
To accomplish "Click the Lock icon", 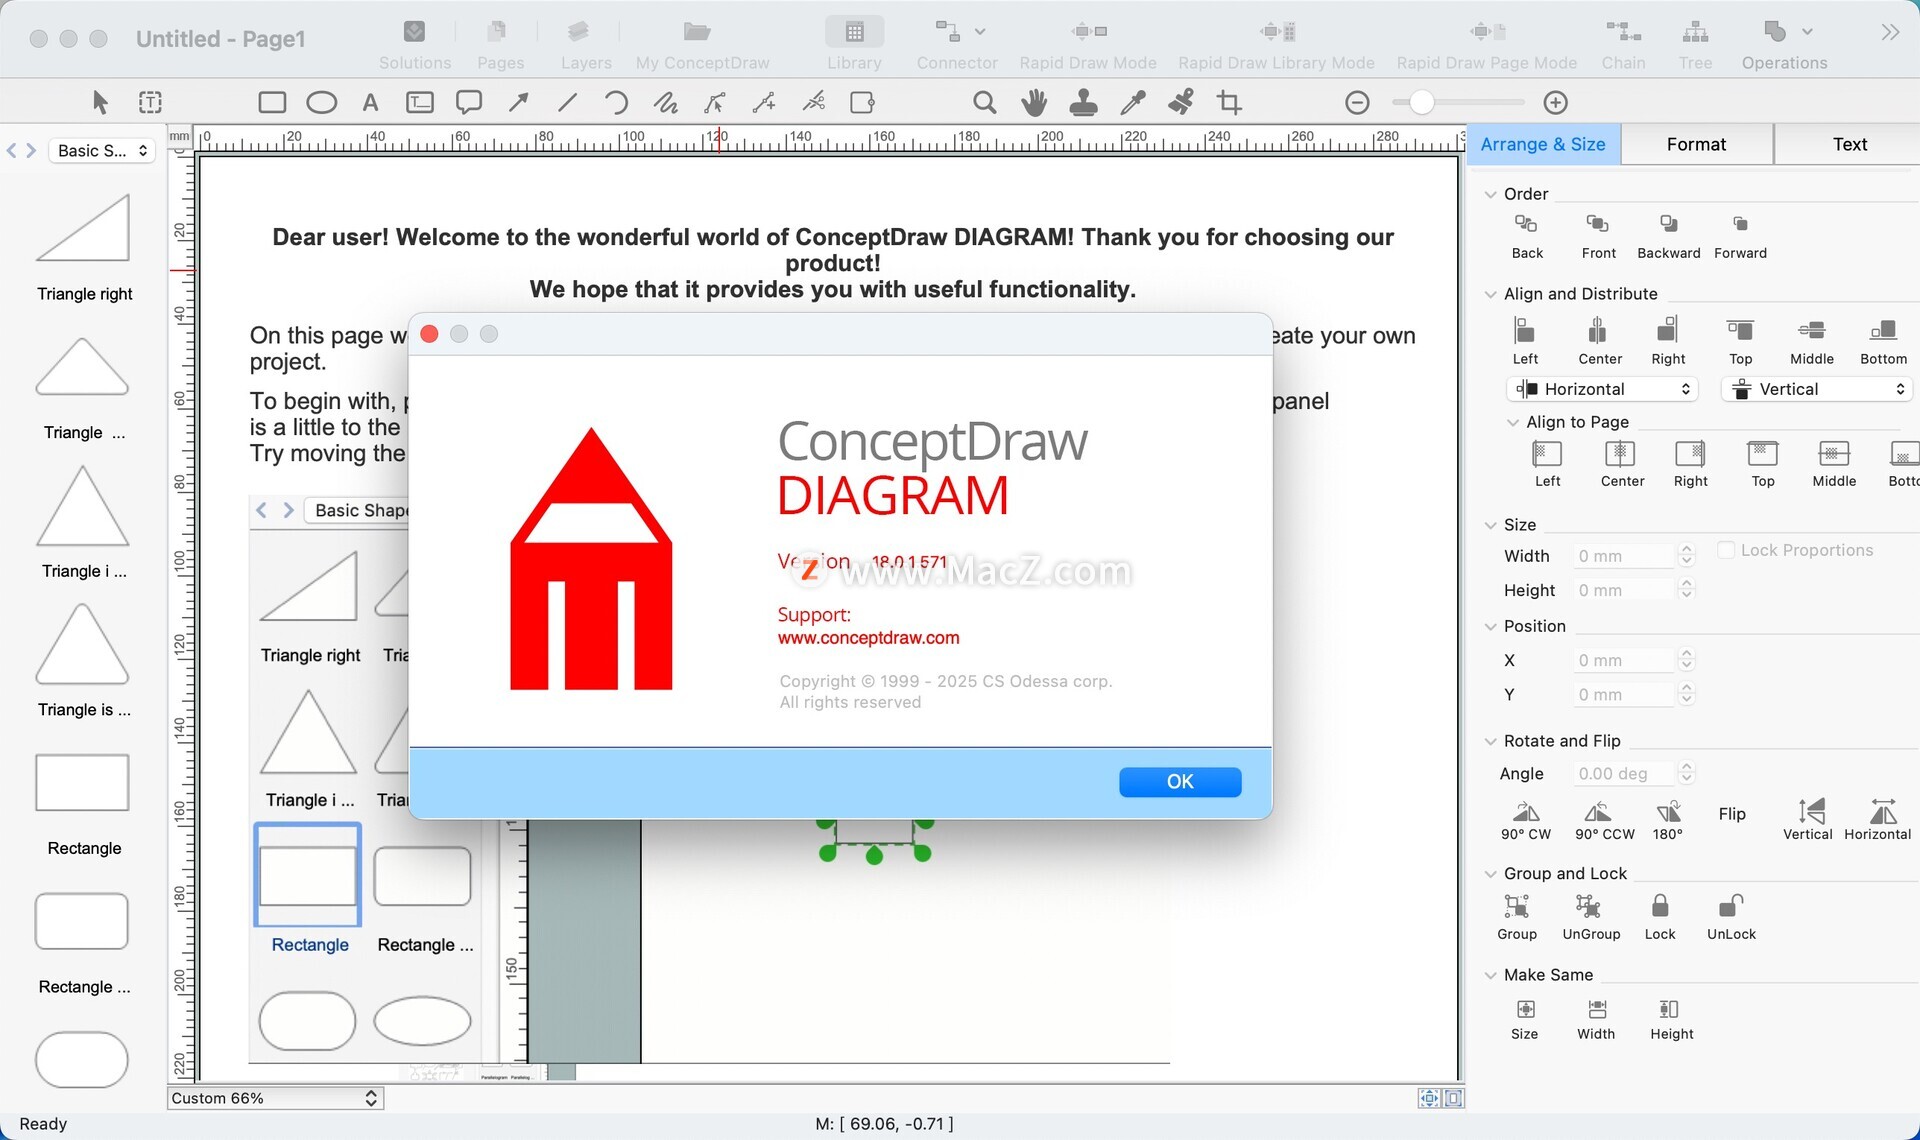I will coord(1660,906).
